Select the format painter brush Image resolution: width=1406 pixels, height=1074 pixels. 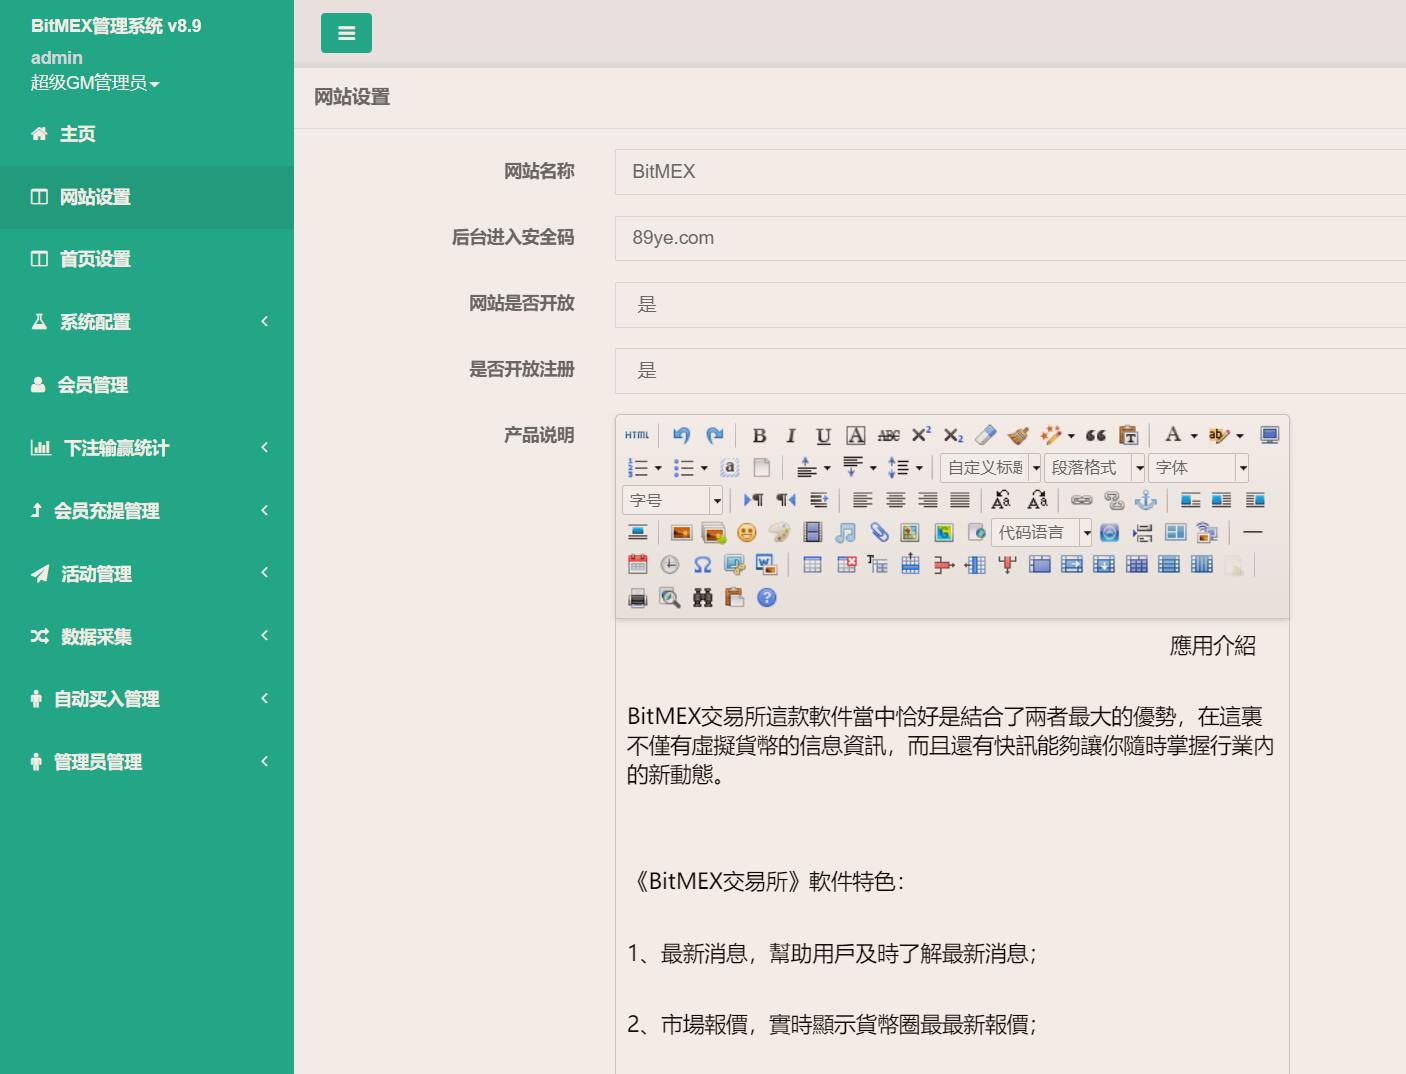[1019, 435]
